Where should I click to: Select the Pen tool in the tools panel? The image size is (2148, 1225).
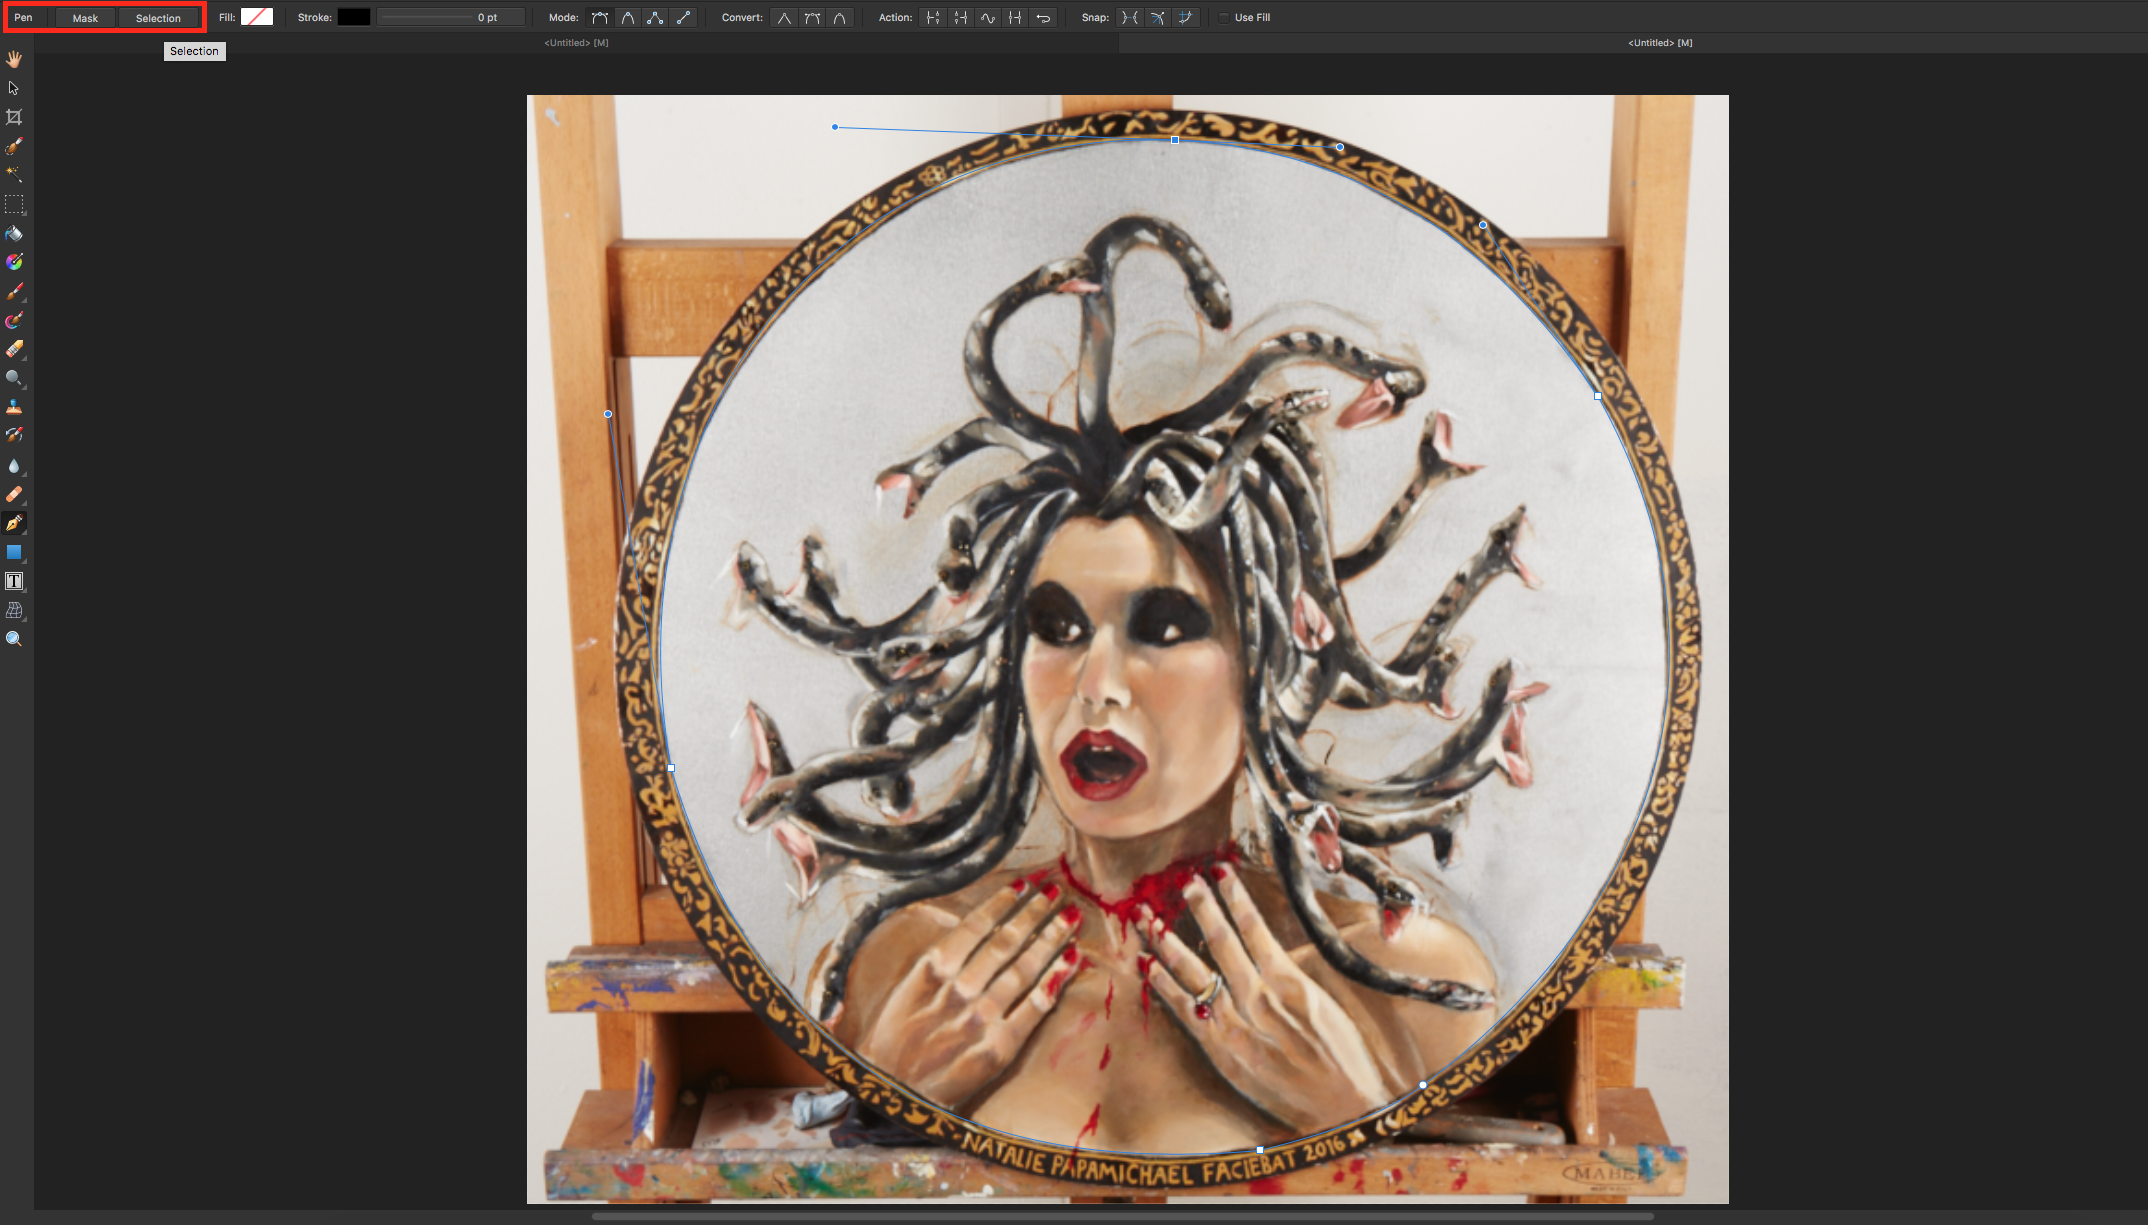tap(14, 523)
